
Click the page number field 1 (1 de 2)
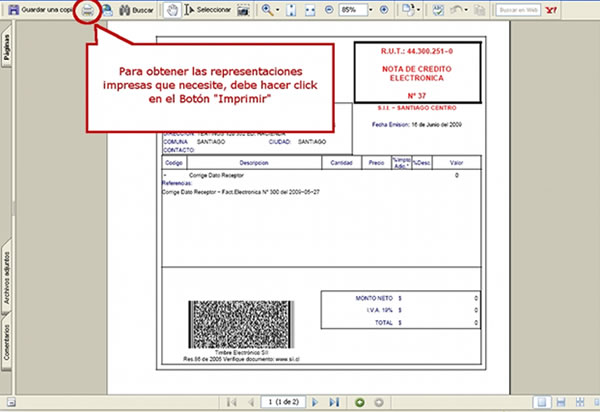tap(284, 402)
